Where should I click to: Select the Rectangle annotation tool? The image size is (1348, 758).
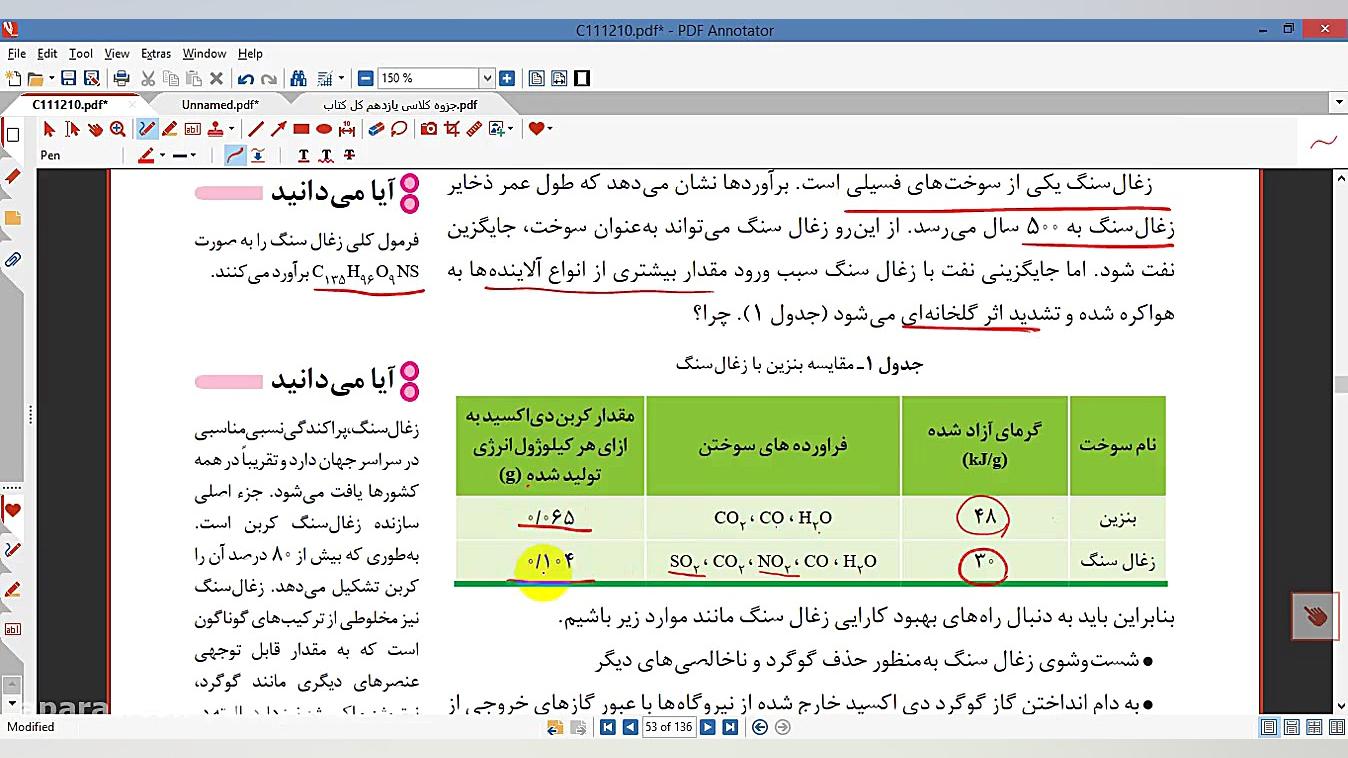coord(302,130)
